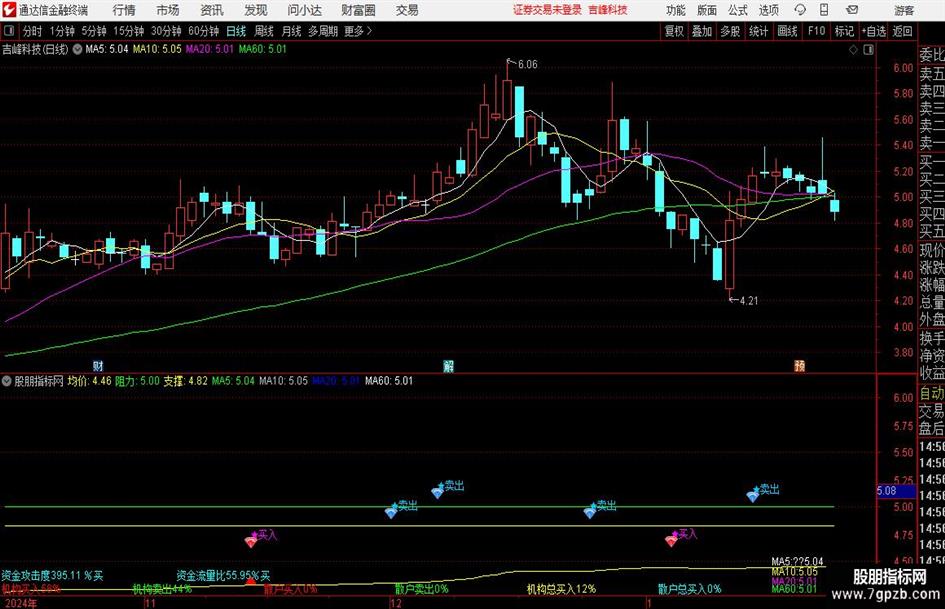Open settings gear beside 吉峰科技(日线)
Image resolution: width=945 pixels, height=609 pixels.
[x=77, y=49]
